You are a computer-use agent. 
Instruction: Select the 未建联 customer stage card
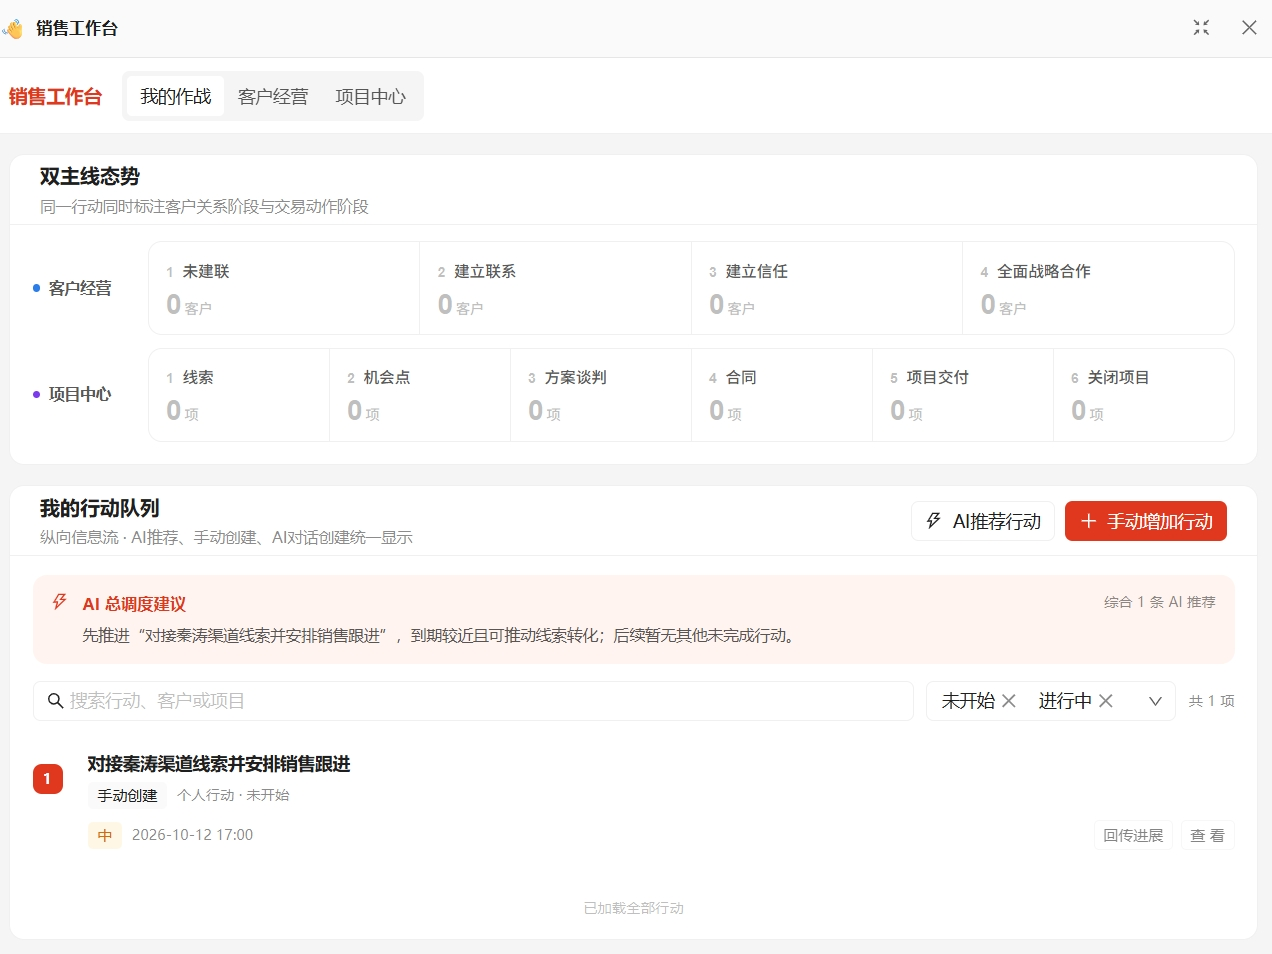[284, 288]
